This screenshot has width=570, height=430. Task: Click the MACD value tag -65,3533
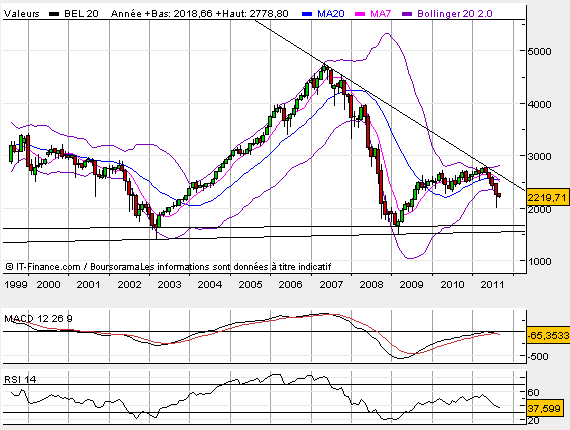click(x=548, y=335)
